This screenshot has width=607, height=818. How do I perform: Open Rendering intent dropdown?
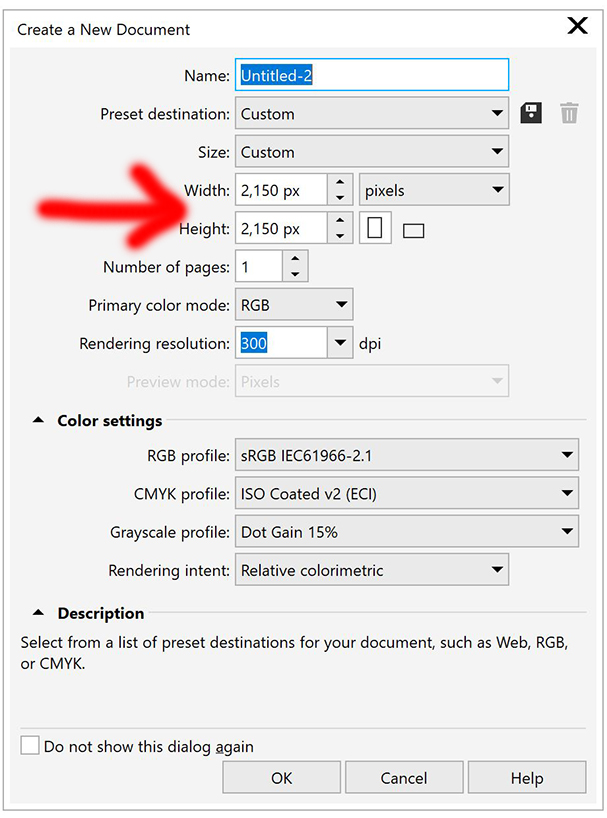point(372,570)
